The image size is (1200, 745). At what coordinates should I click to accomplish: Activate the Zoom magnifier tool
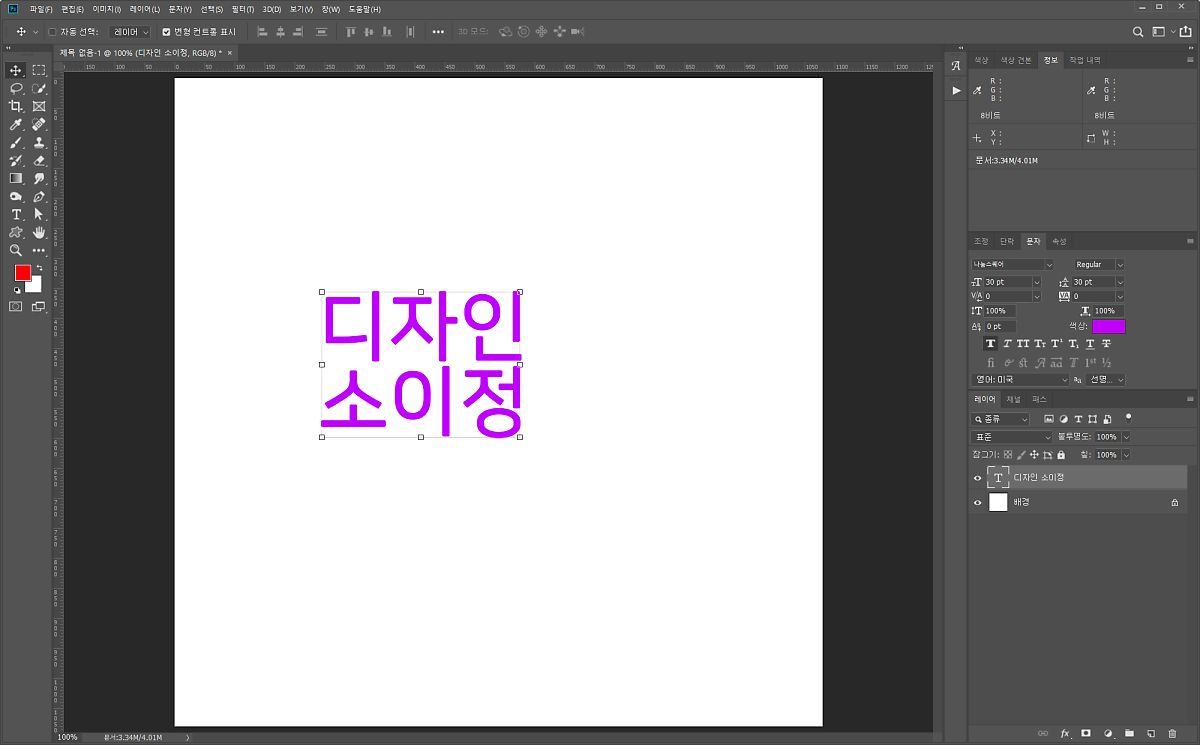coord(16,250)
